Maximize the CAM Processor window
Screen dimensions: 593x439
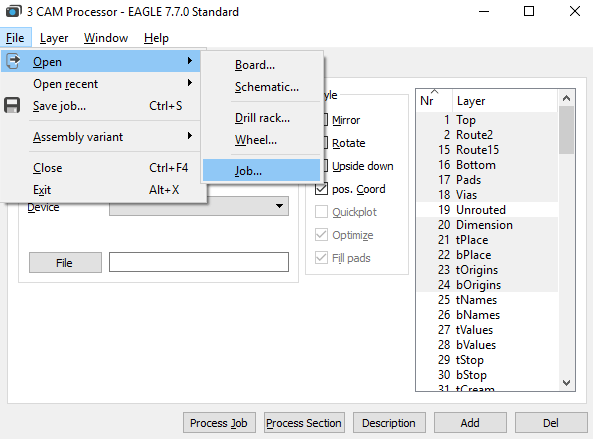point(529,11)
